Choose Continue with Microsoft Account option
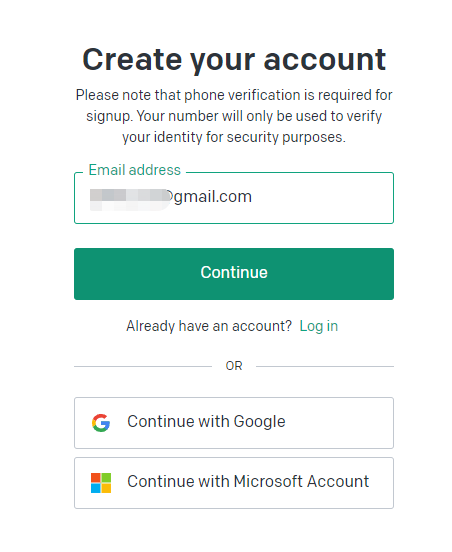The image size is (452, 552). pyautogui.click(x=234, y=483)
